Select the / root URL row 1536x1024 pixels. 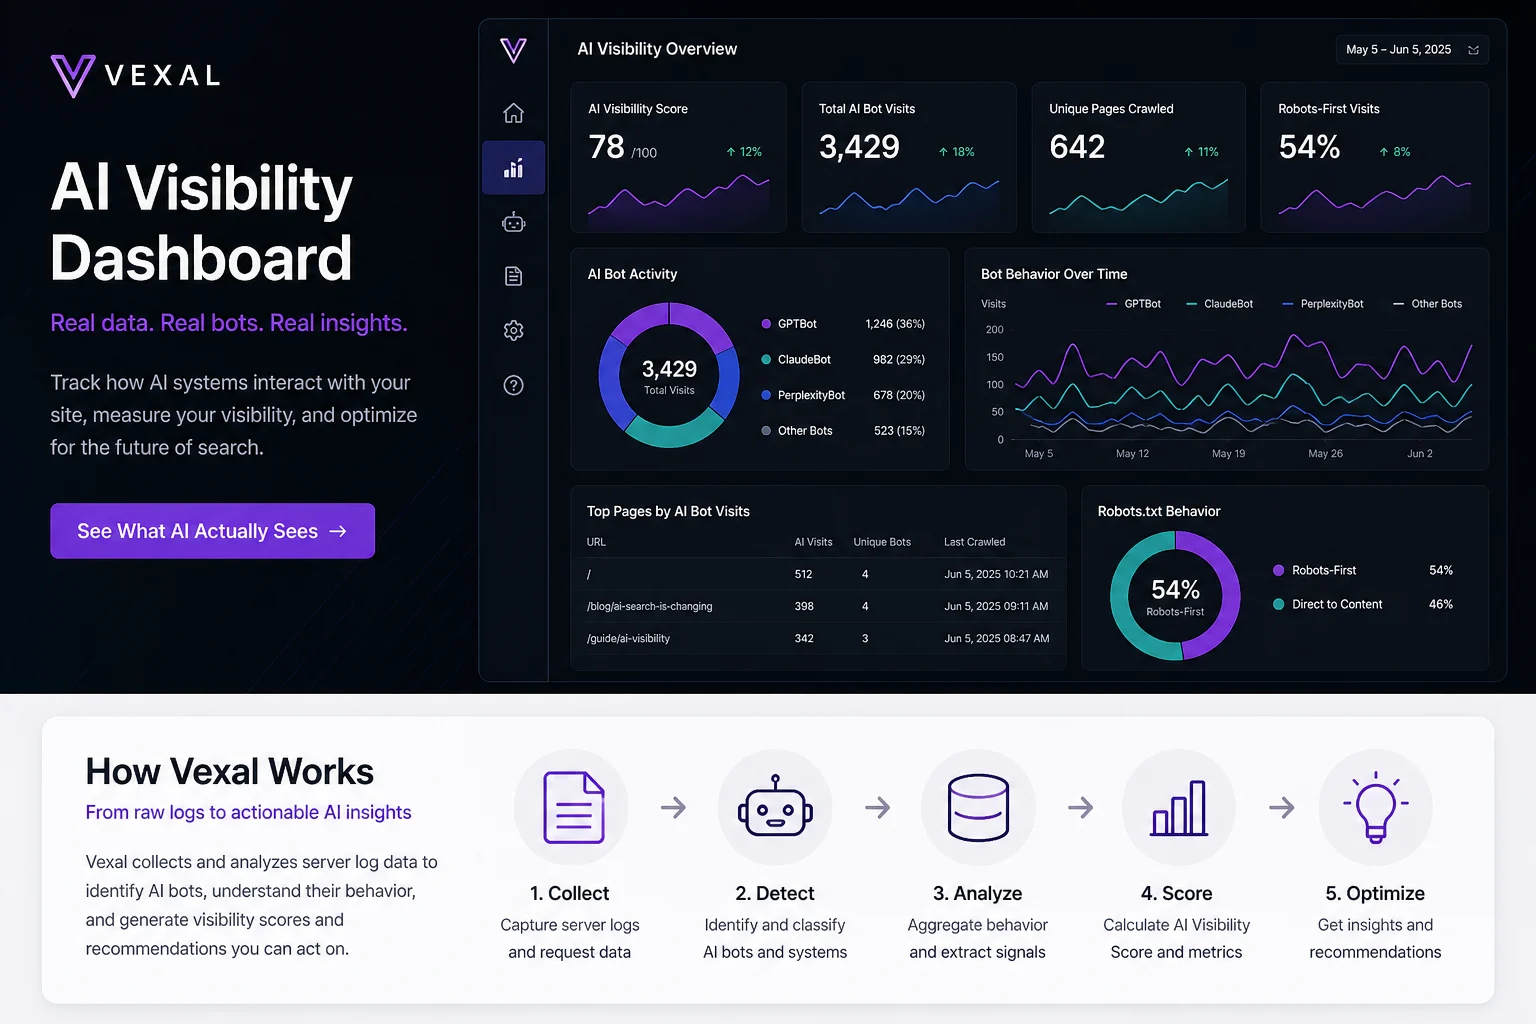(x=818, y=574)
